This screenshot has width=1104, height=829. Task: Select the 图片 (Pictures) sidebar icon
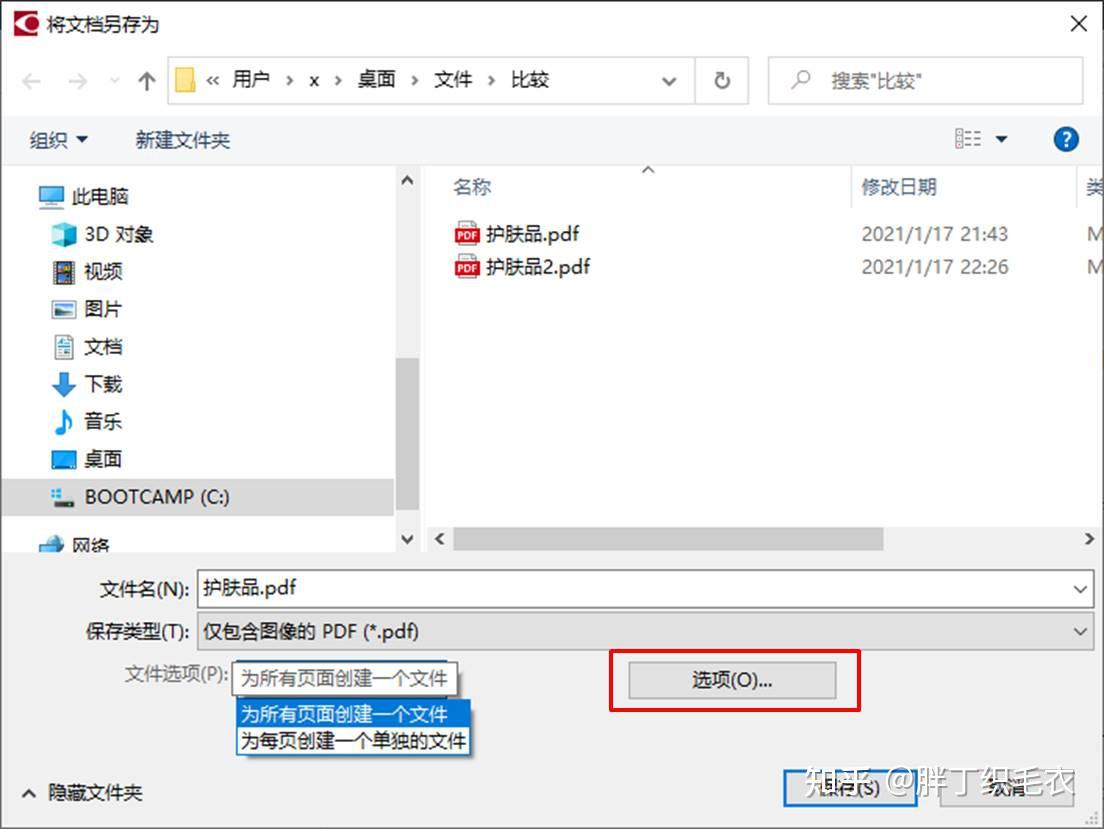point(63,309)
